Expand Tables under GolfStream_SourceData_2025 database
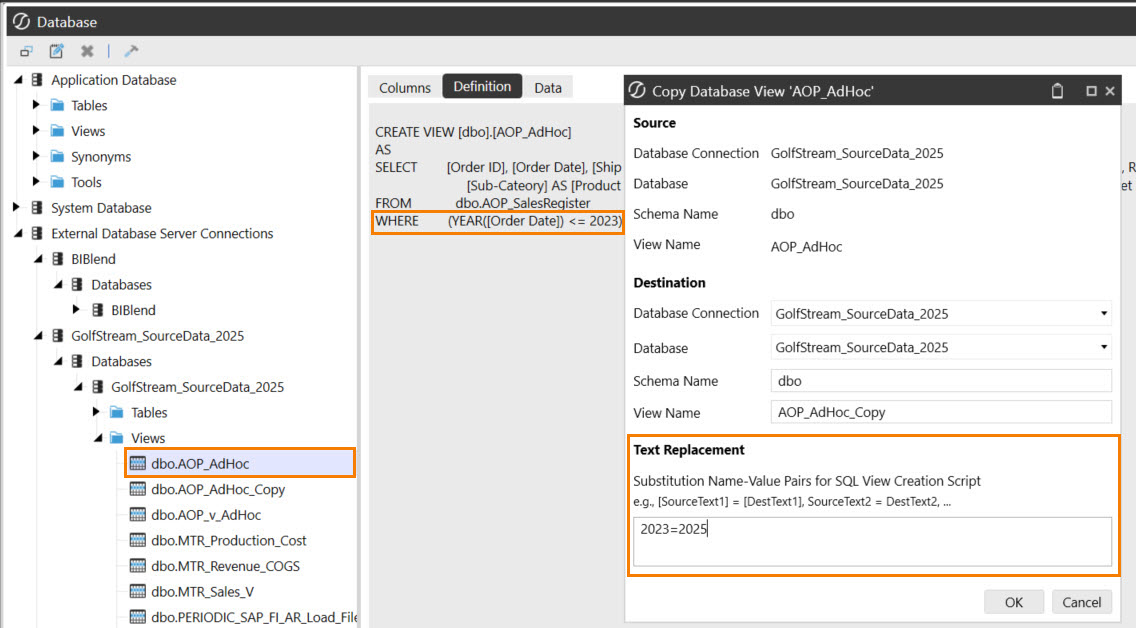 (96, 411)
